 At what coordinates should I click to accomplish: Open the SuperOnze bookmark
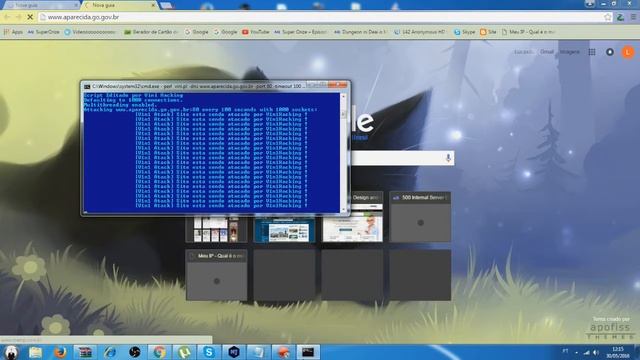43,32
